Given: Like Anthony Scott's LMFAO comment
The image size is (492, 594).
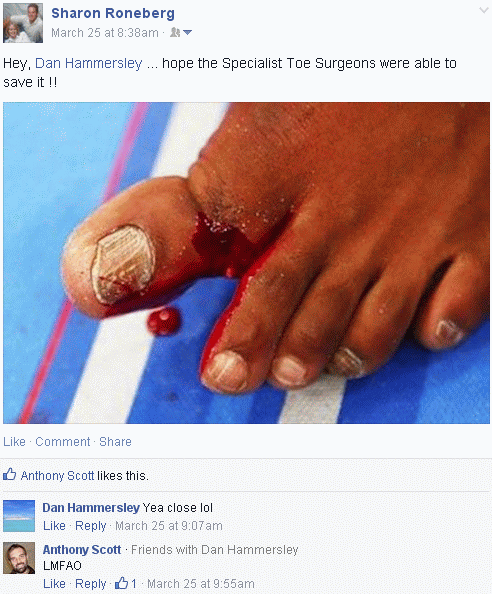Looking at the screenshot, I should tap(54, 584).
